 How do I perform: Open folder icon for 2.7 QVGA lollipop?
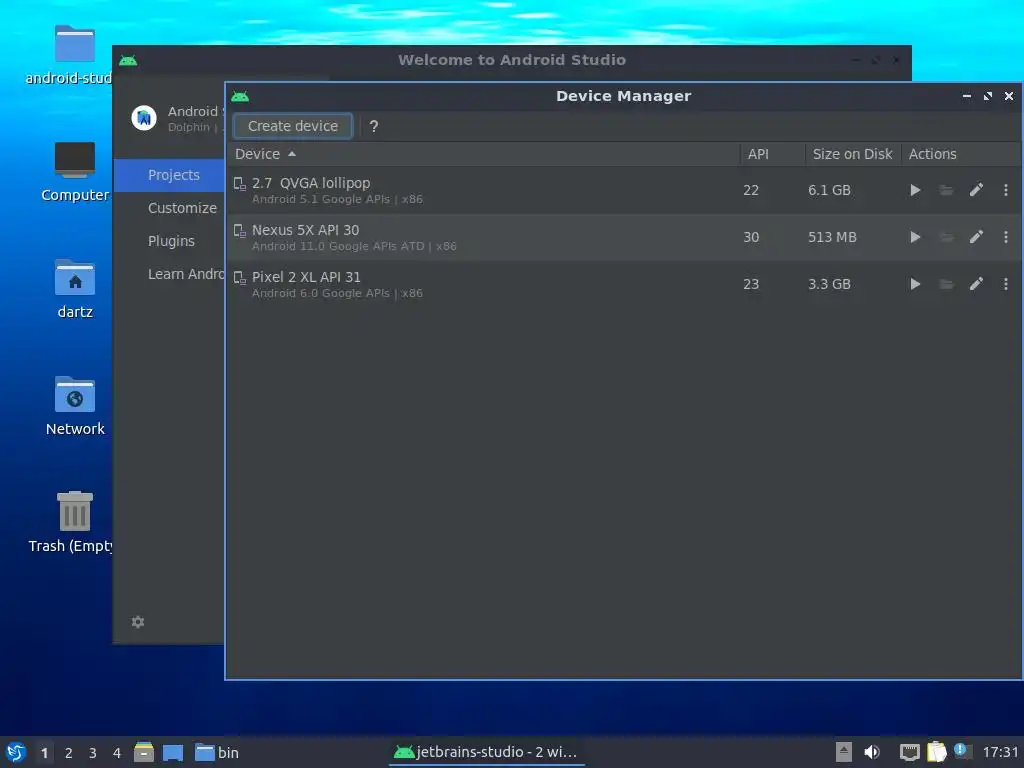(x=946, y=190)
